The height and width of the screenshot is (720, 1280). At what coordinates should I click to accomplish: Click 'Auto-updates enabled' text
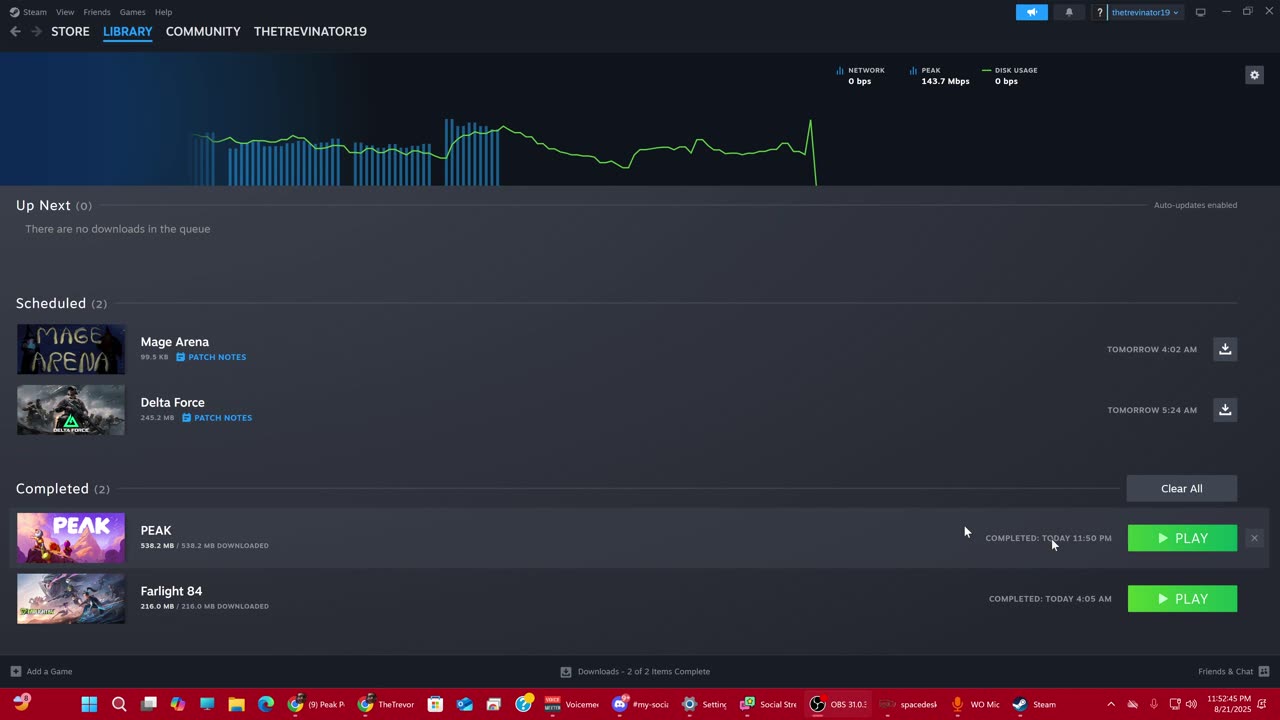(x=1196, y=205)
